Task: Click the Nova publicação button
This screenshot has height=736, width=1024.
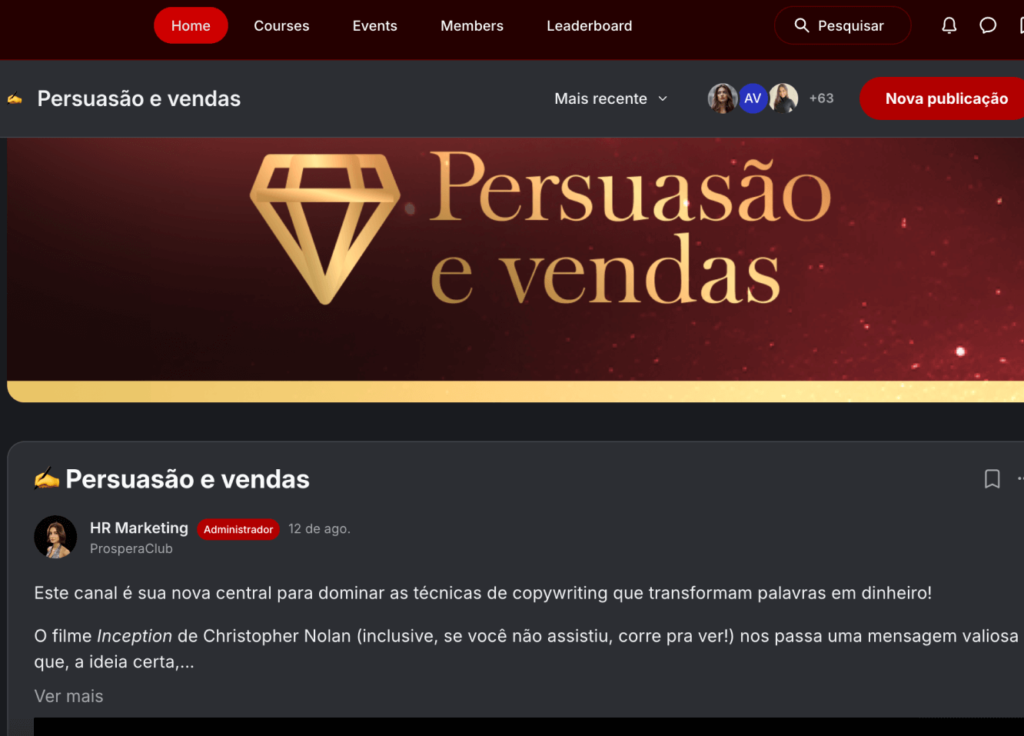Action: 945,99
